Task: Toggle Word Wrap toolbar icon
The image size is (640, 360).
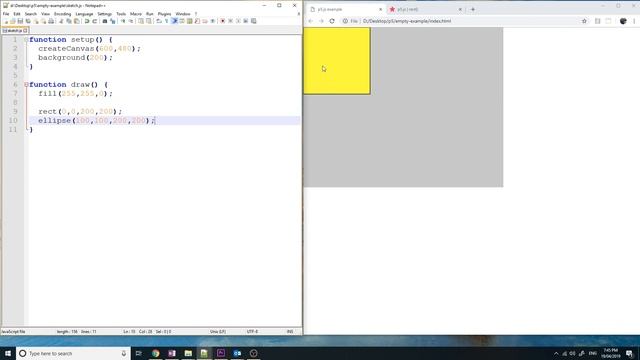Action: tap(159, 21)
